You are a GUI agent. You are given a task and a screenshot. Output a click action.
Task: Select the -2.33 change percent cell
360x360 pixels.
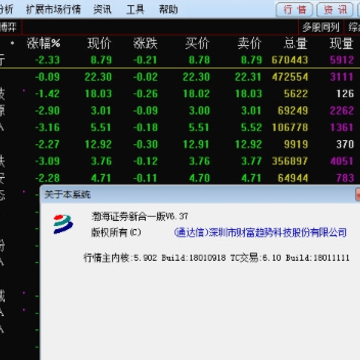point(47,60)
